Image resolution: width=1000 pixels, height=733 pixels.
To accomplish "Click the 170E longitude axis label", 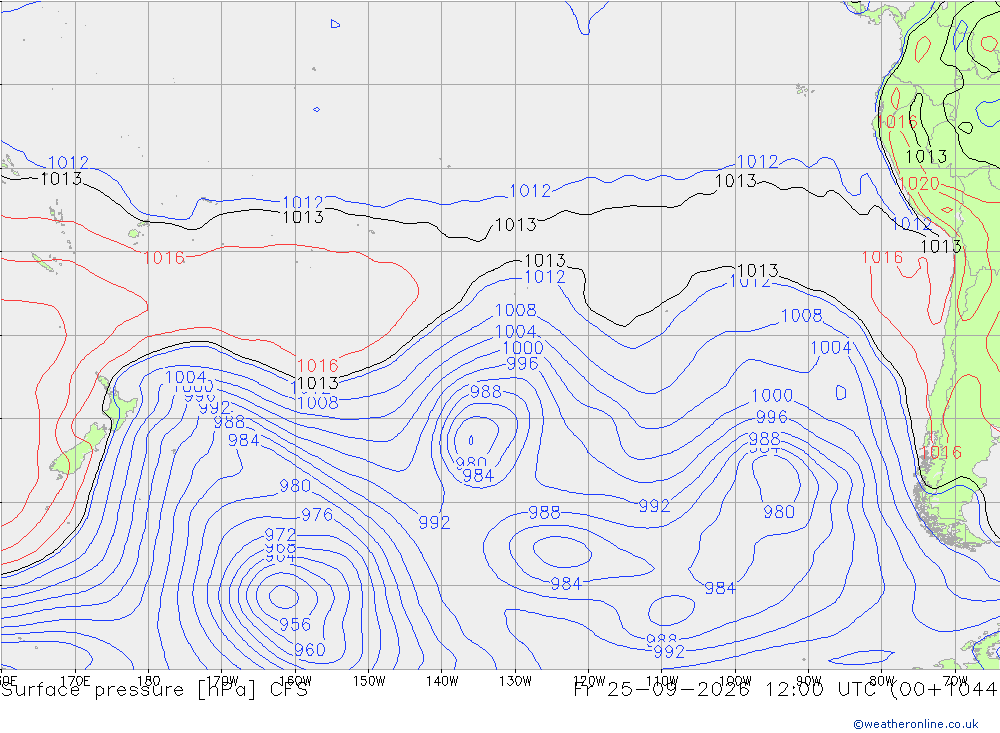I will pyautogui.click(x=75, y=681).
